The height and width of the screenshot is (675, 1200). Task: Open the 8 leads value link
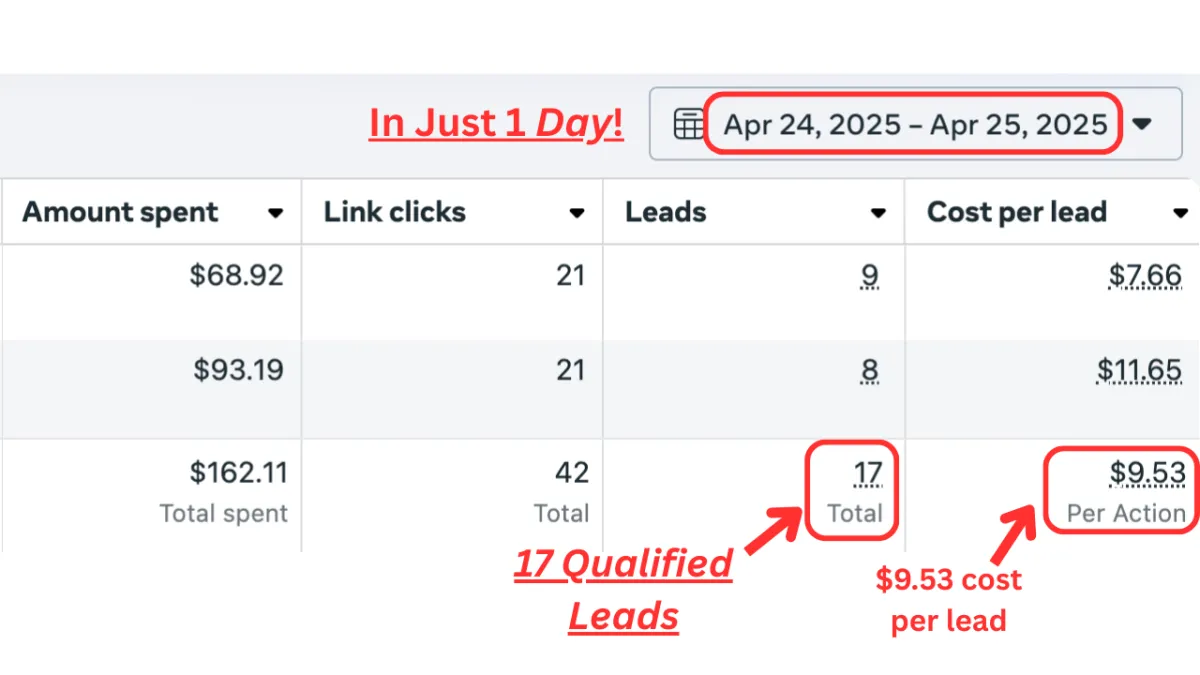pyautogui.click(x=870, y=371)
